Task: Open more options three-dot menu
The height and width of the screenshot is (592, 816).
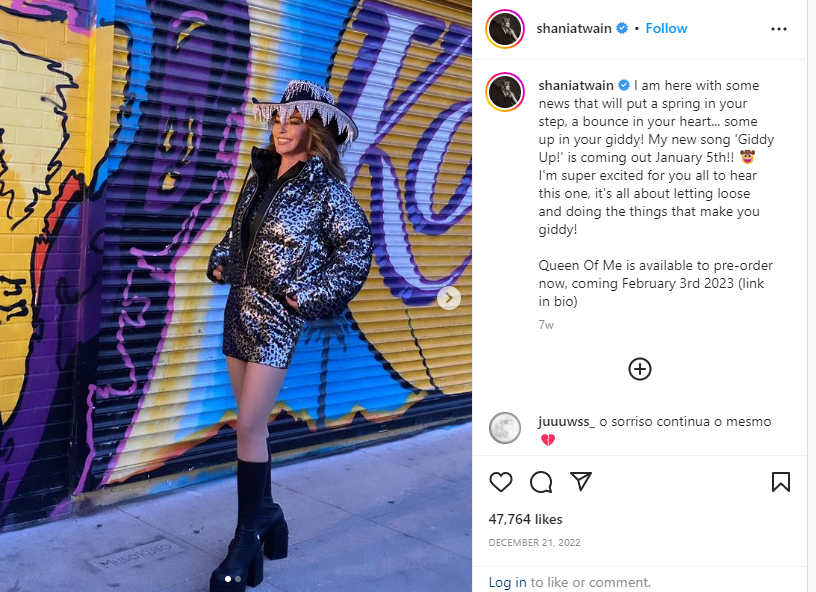Action: point(779,29)
